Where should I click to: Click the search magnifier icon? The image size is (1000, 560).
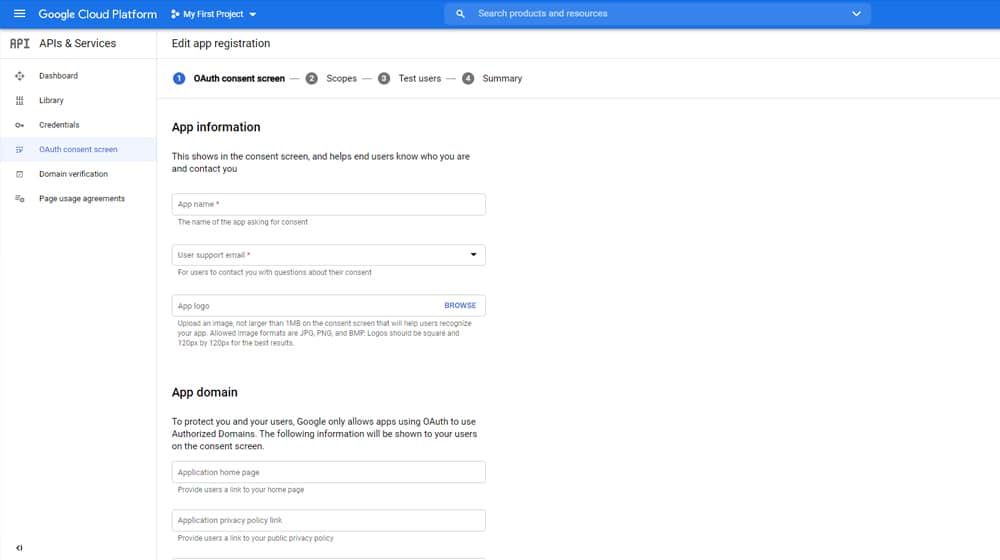pyautogui.click(x=460, y=13)
